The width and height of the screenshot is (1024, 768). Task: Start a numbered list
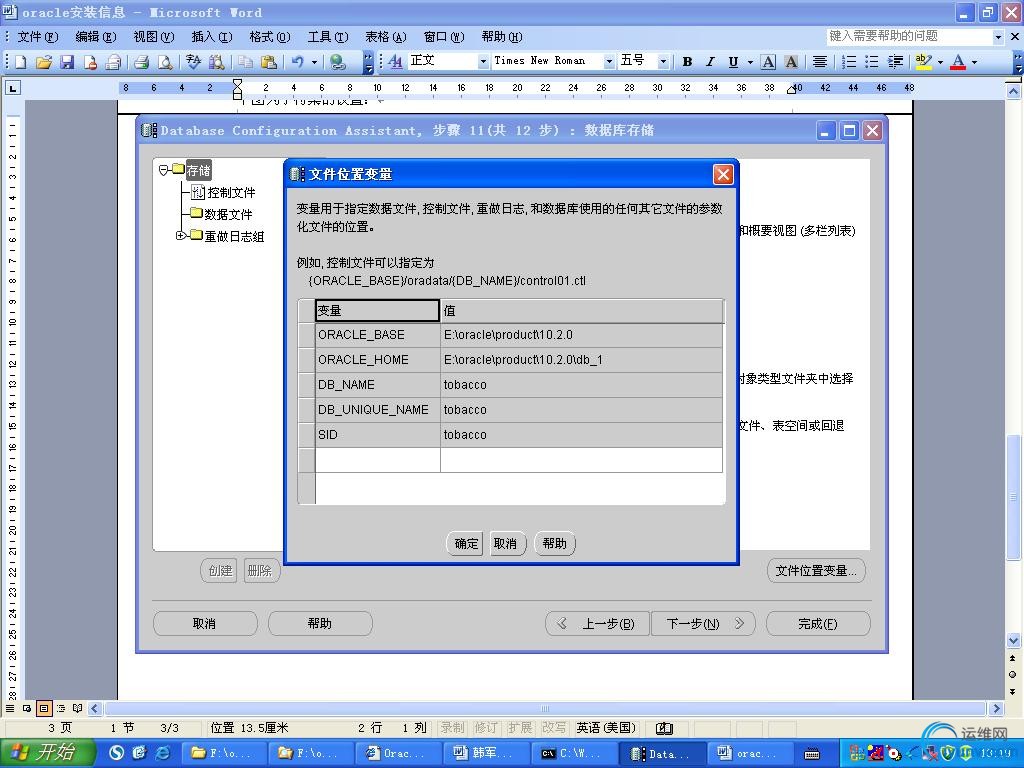[x=848, y=61]
